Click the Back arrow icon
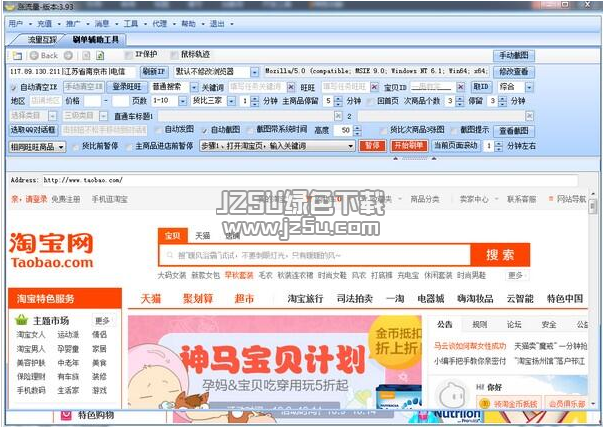 tap(34, 55)
